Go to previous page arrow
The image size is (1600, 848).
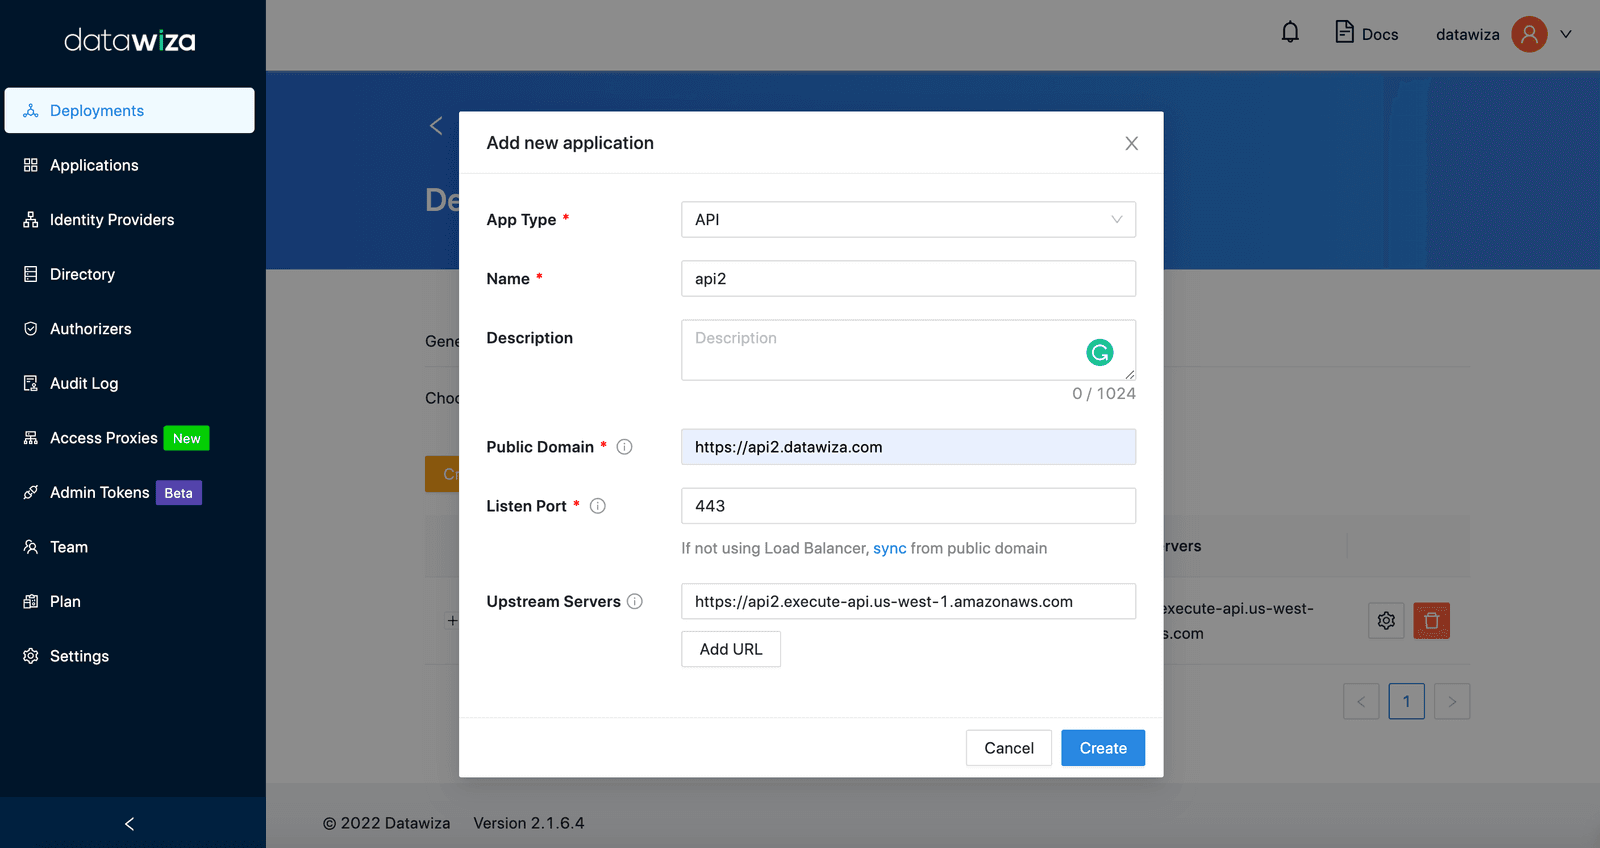click(x=1361, y=701)
